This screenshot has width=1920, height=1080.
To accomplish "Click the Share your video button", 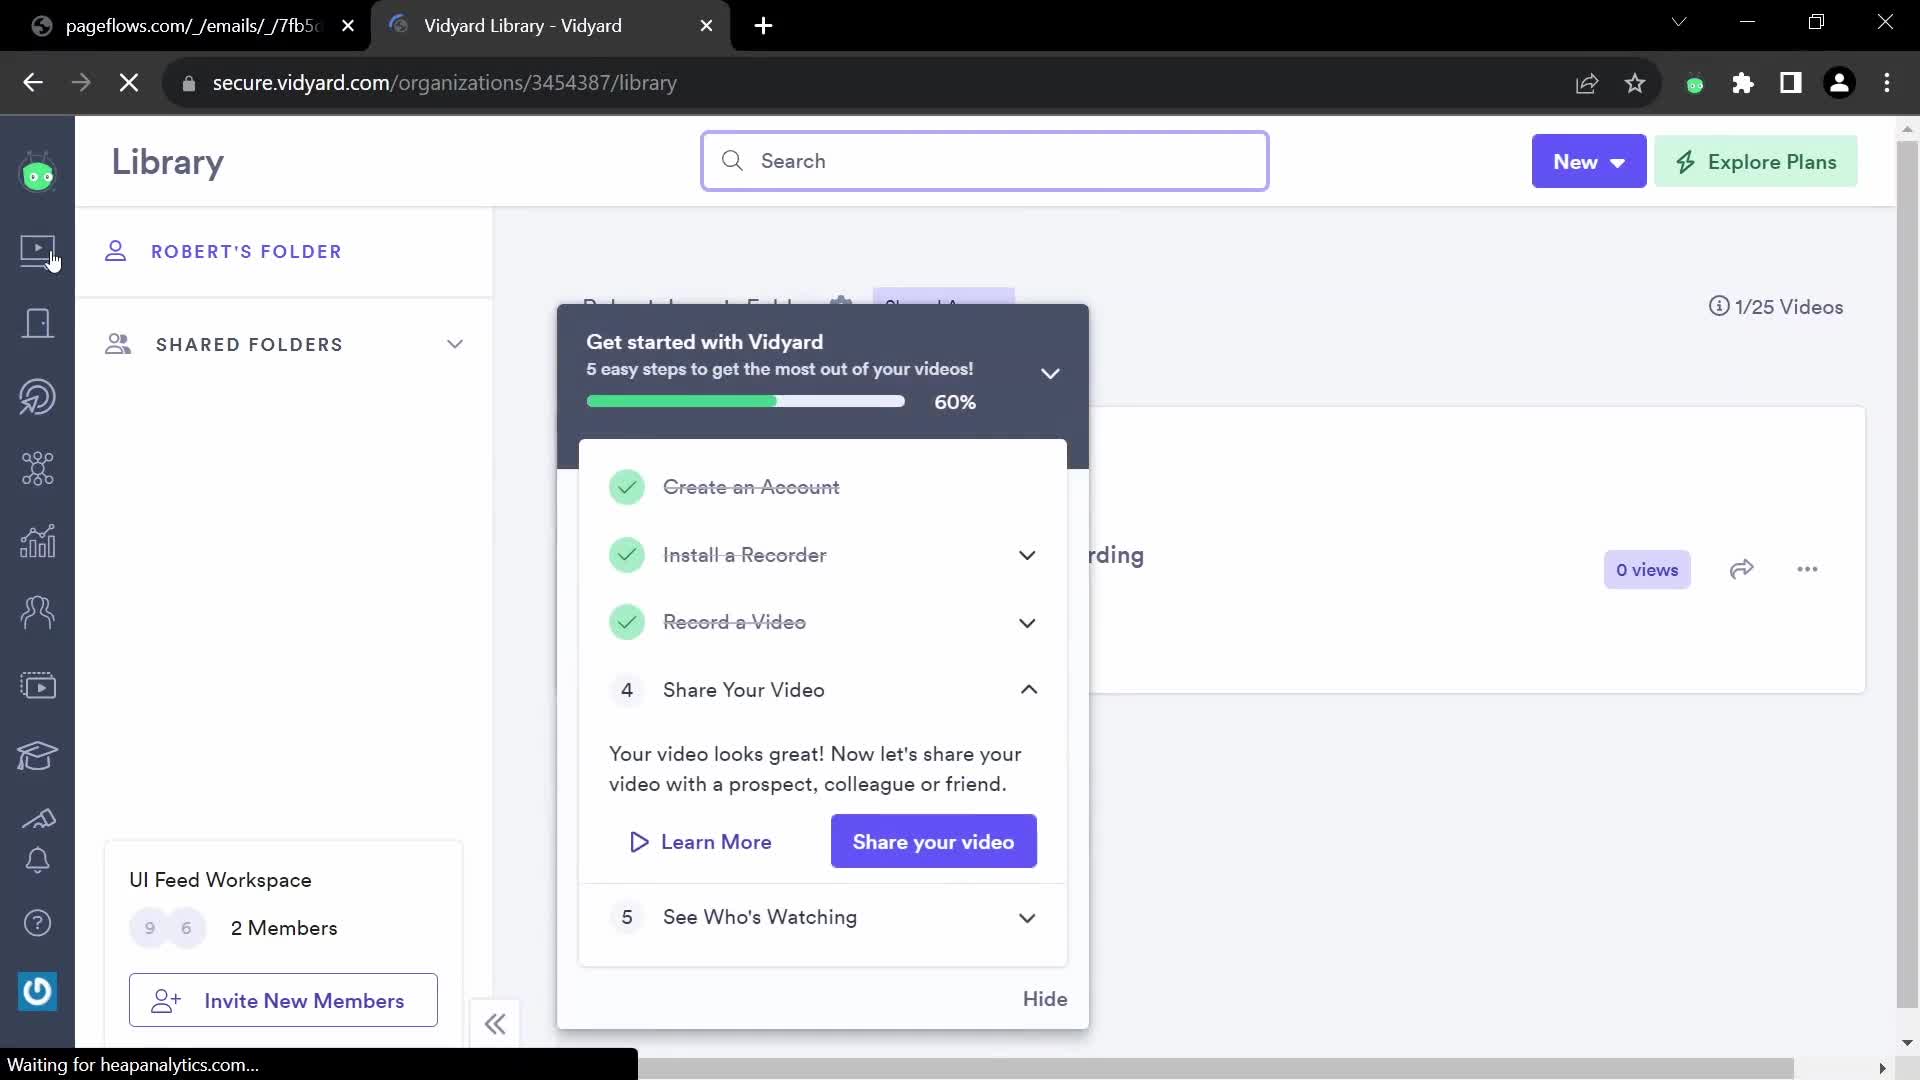I will pos(934,841).
